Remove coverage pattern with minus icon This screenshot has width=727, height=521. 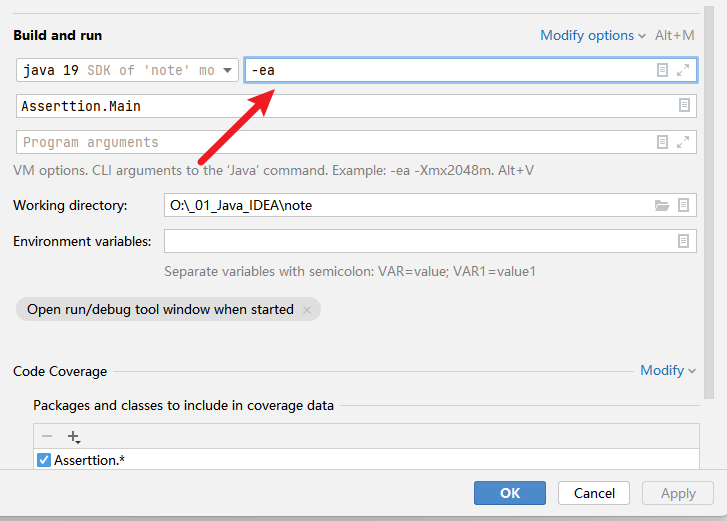[47, 436]
